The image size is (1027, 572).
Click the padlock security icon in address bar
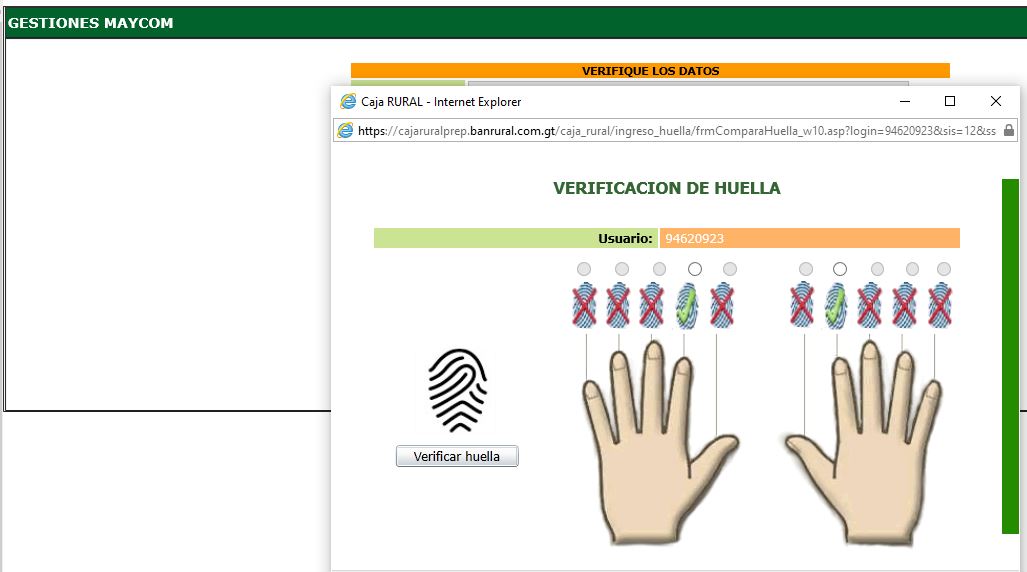click(1009, 130)
